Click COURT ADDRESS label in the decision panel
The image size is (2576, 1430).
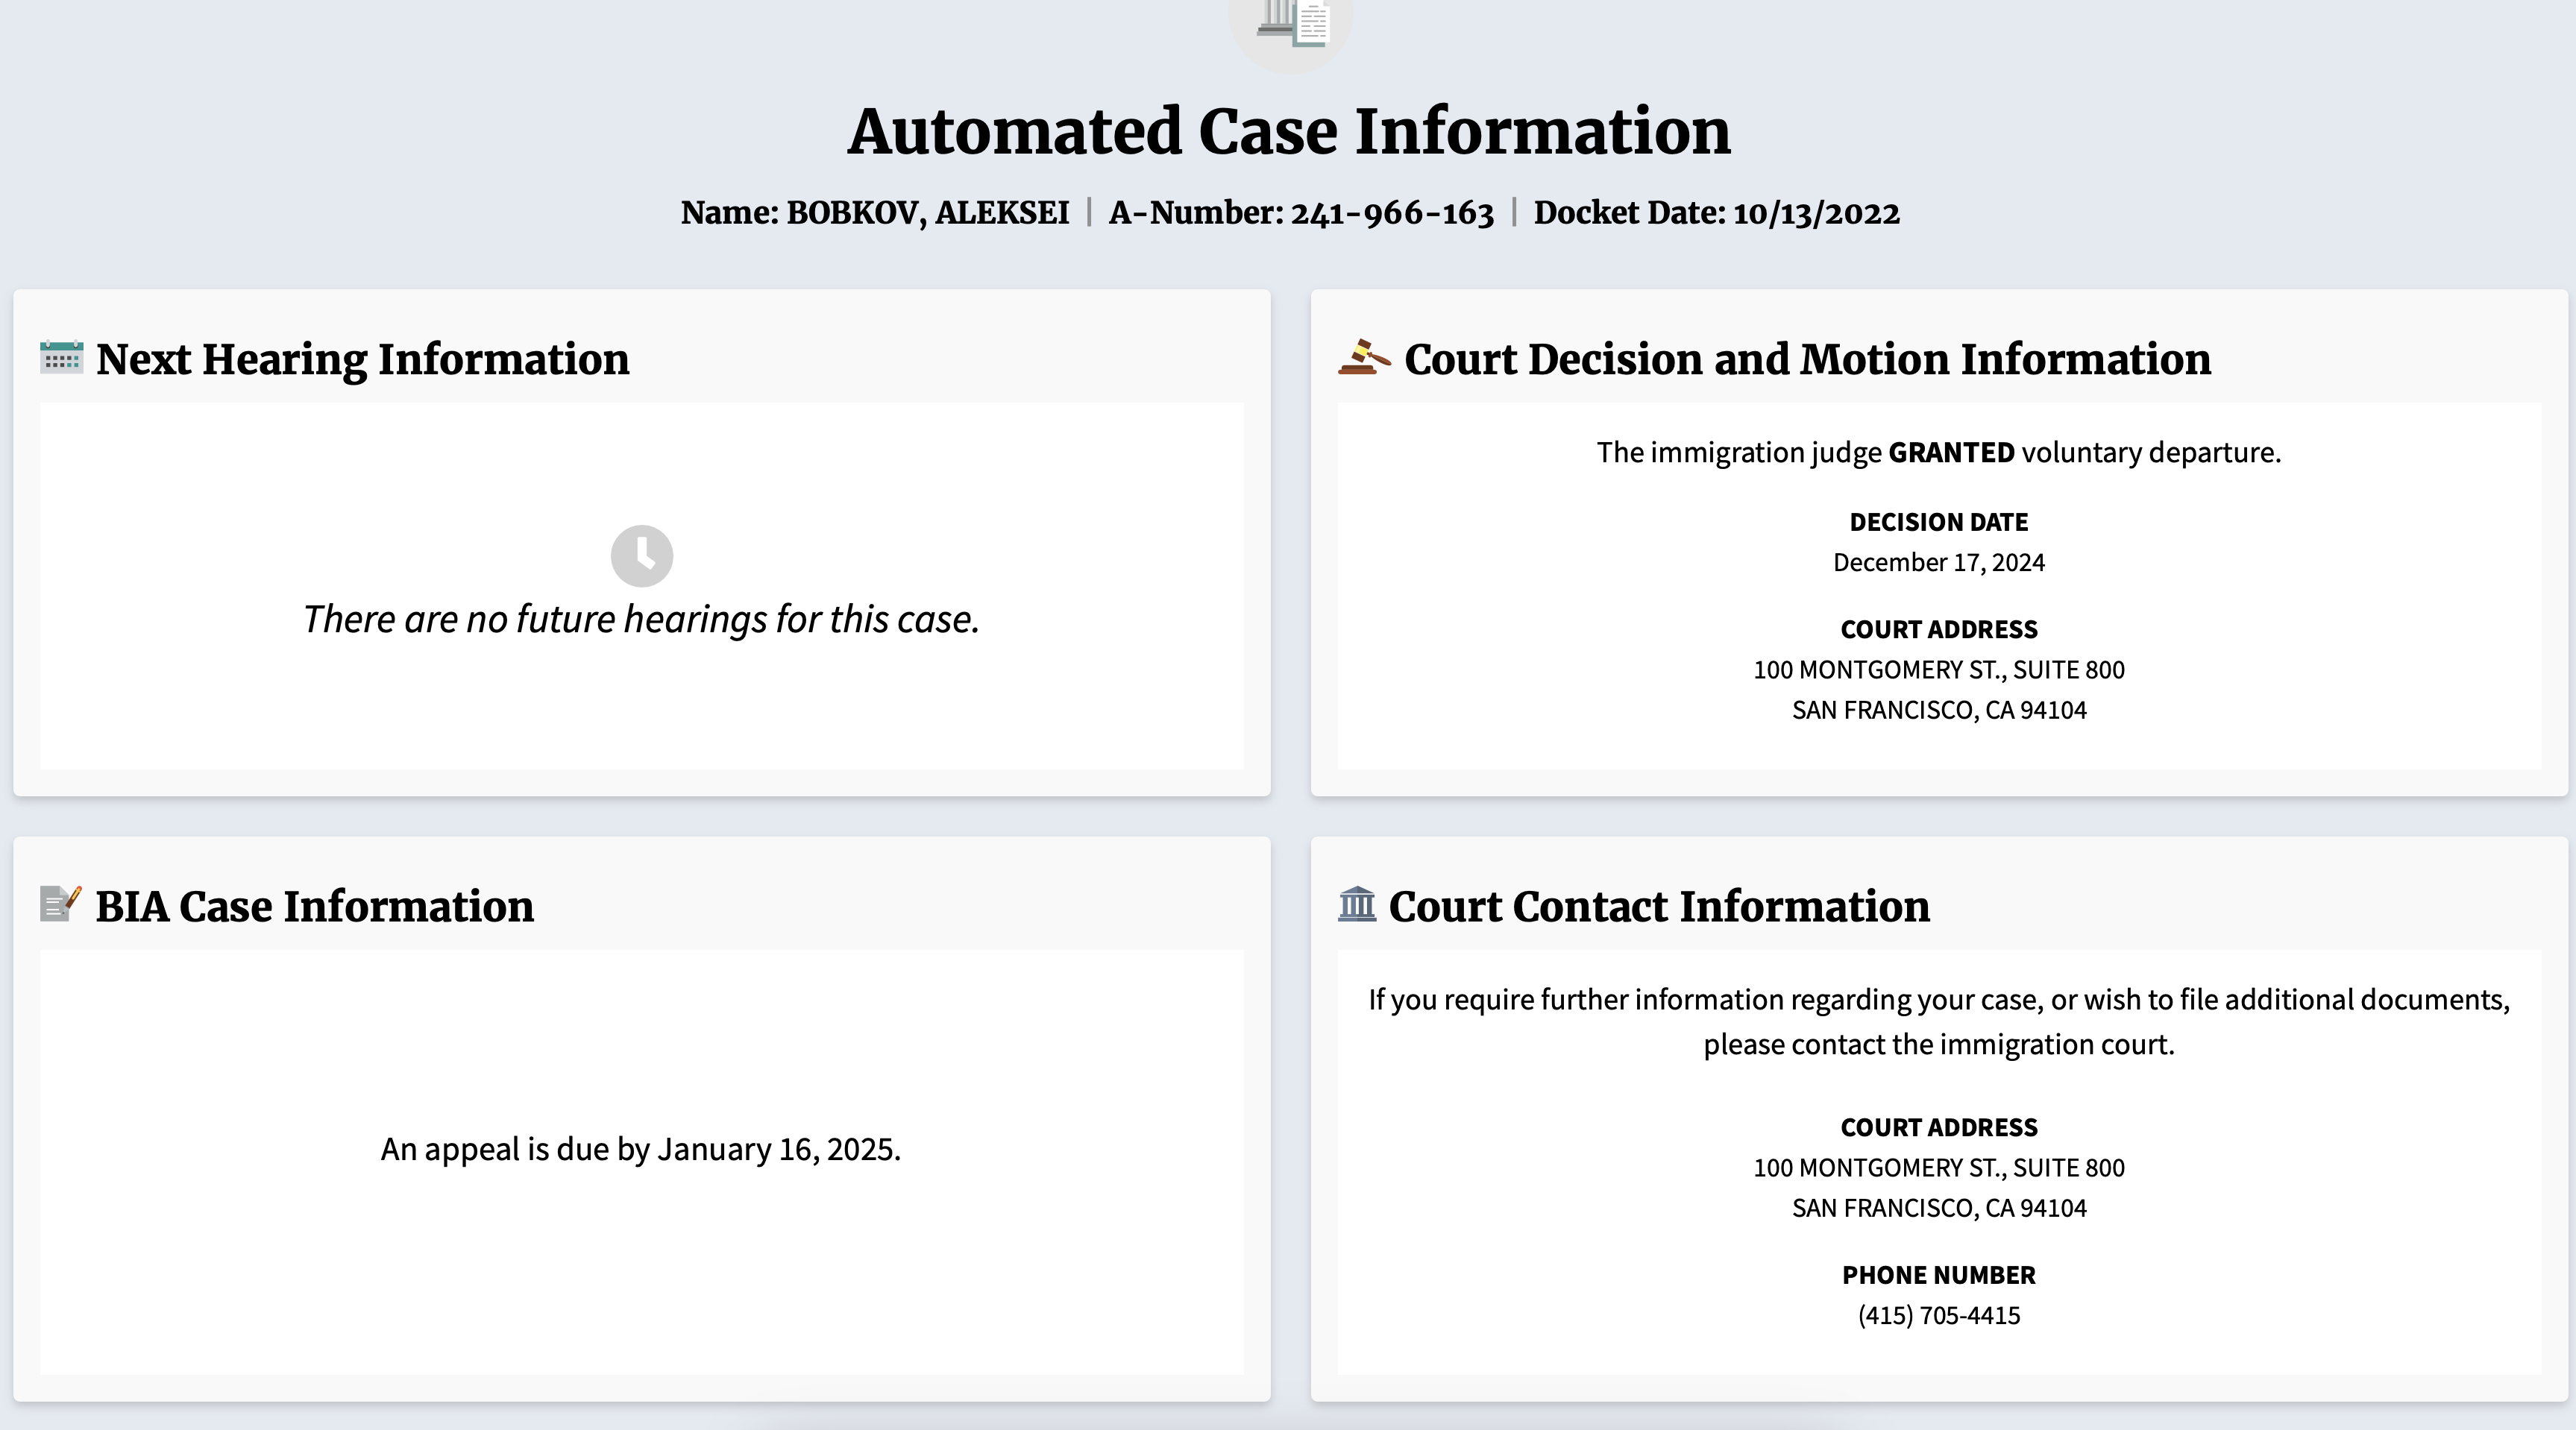tap(1939, 629)
